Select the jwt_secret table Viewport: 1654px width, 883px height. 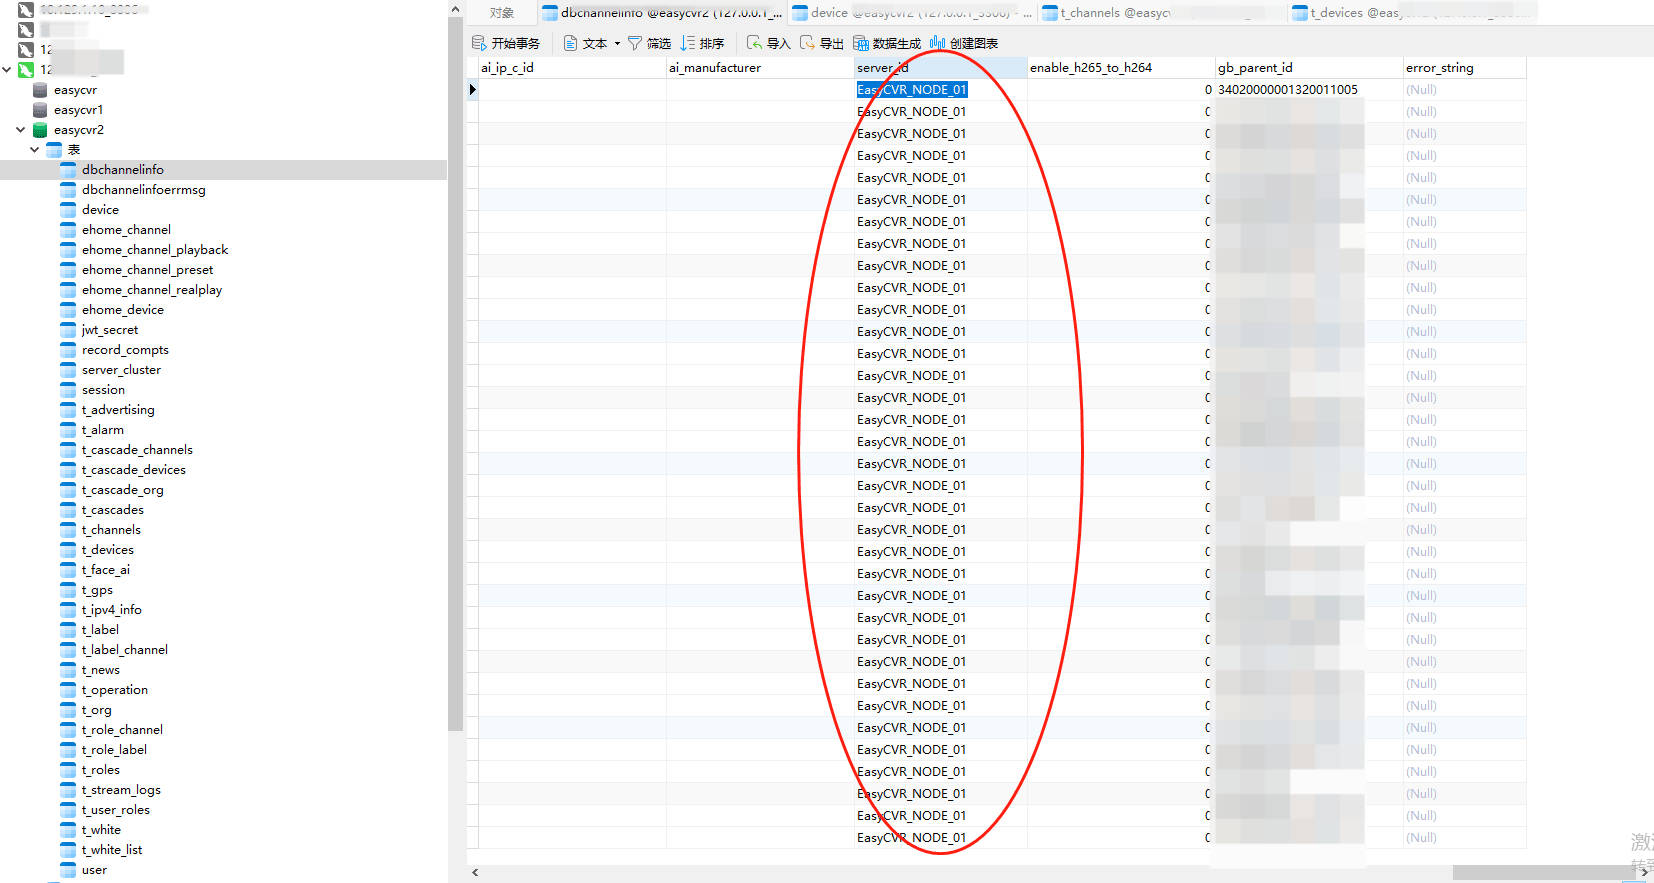[x=110, y=330]
